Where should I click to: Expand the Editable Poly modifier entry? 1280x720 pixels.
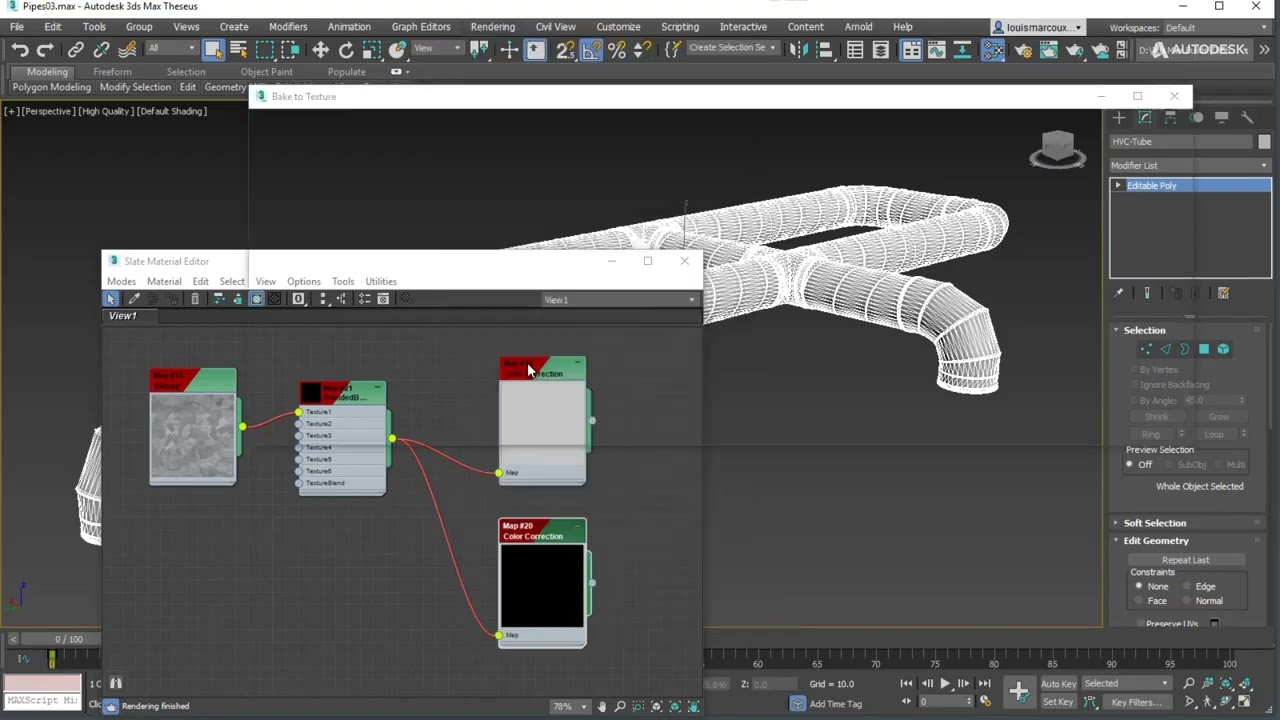1118,185
